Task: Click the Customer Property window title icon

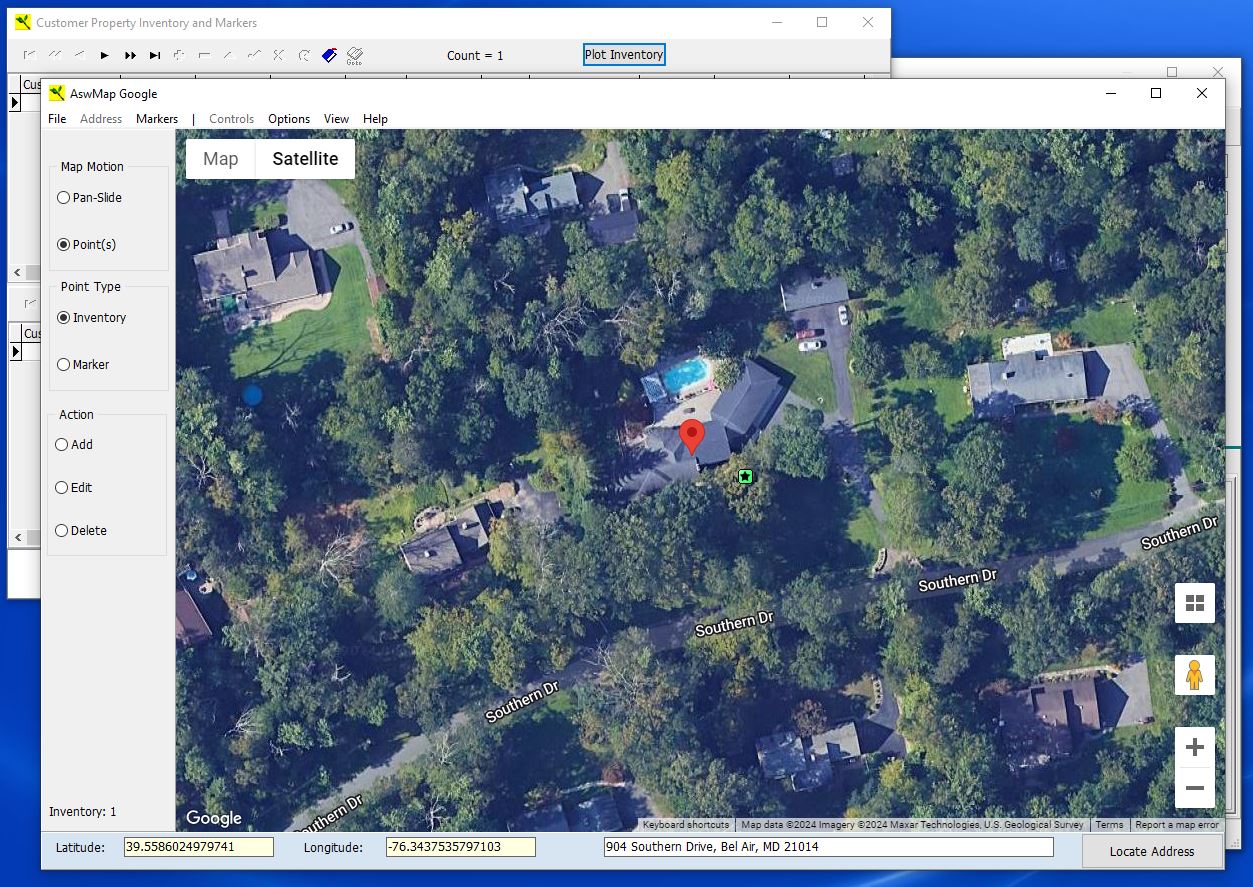Action: pos(23,22)
